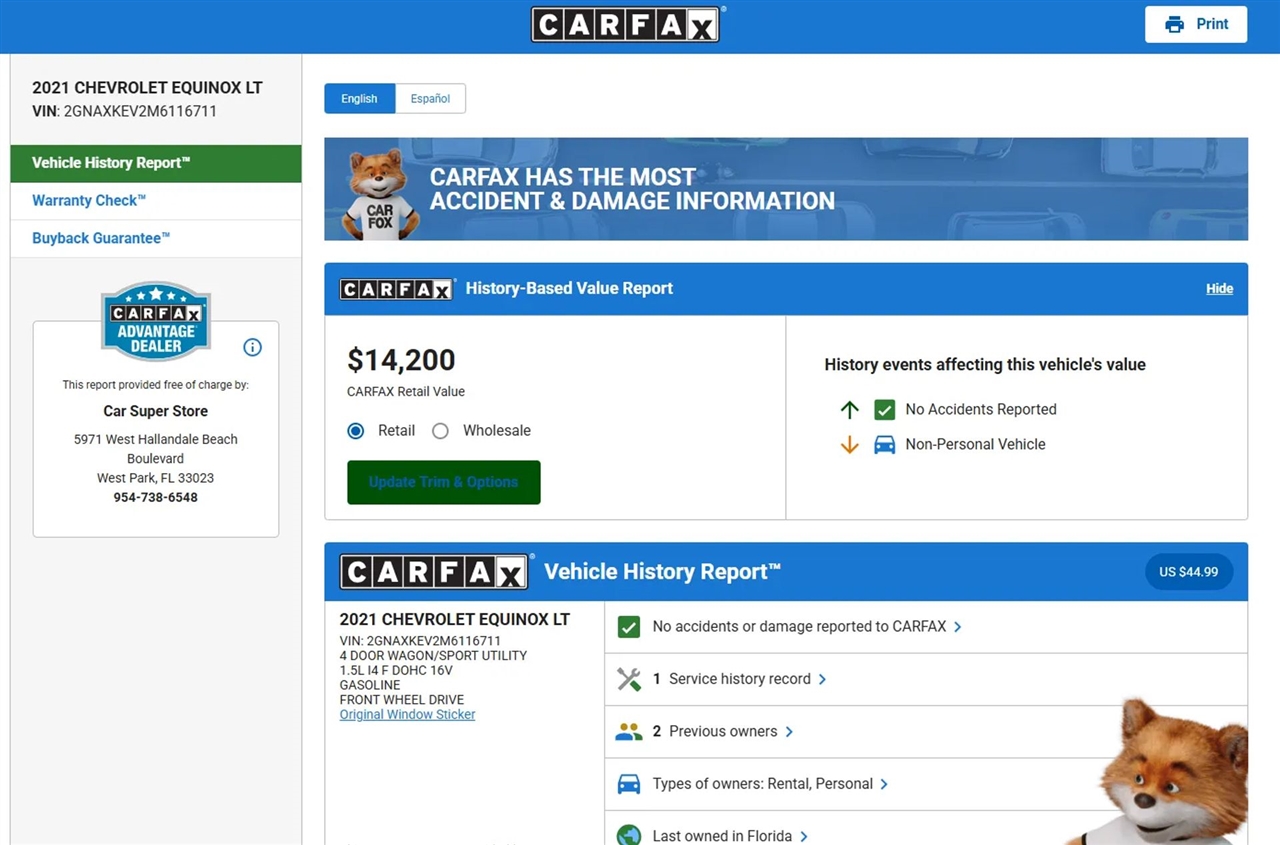Select the Wholesale value radio button
1280x845 pixels.
click(440, 431)
